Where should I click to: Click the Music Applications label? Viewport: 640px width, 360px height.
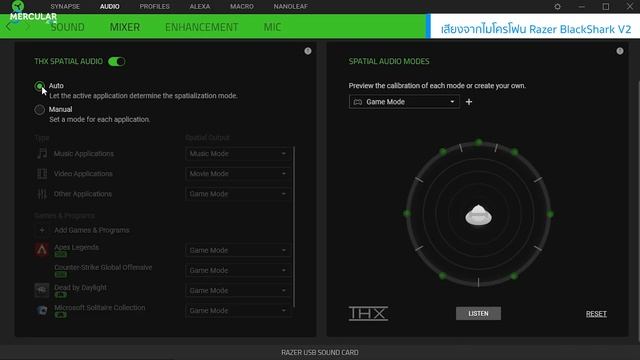coord(84,153)
